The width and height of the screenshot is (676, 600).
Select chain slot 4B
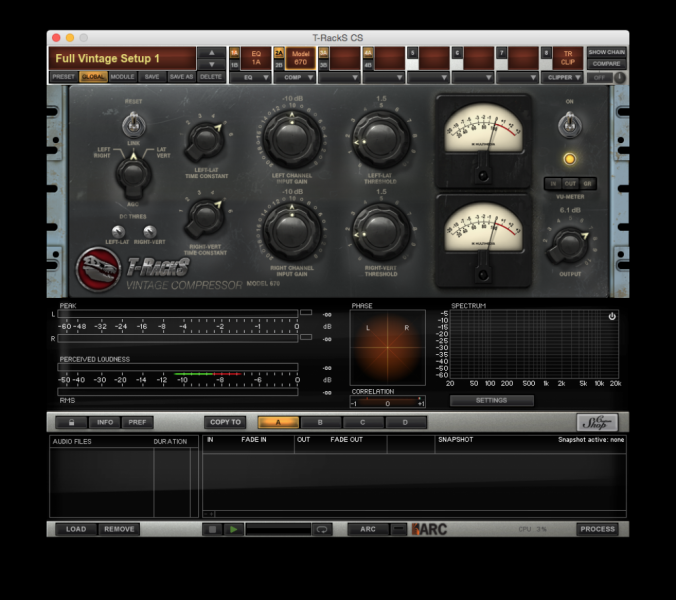[368, 65]
